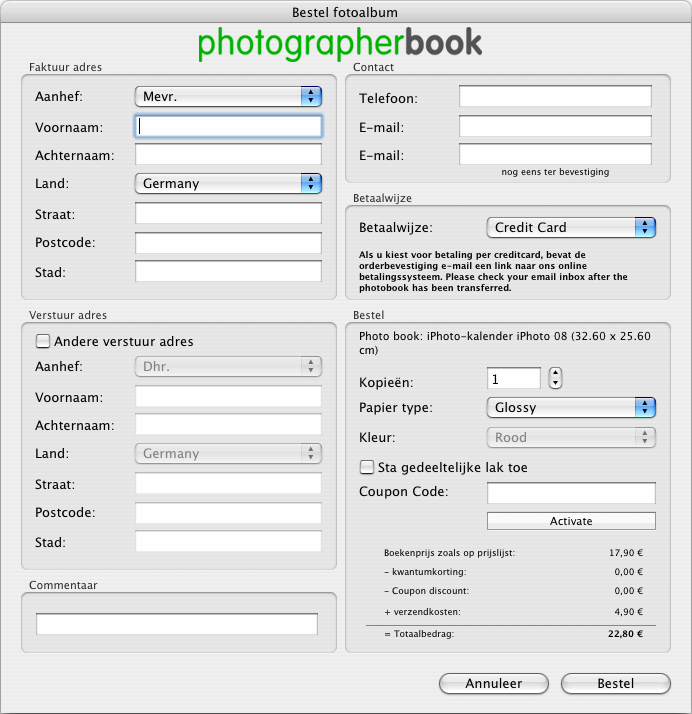Click the Commentaar text field
Screen dimensions: 692x714
click(x=177, y=624)
